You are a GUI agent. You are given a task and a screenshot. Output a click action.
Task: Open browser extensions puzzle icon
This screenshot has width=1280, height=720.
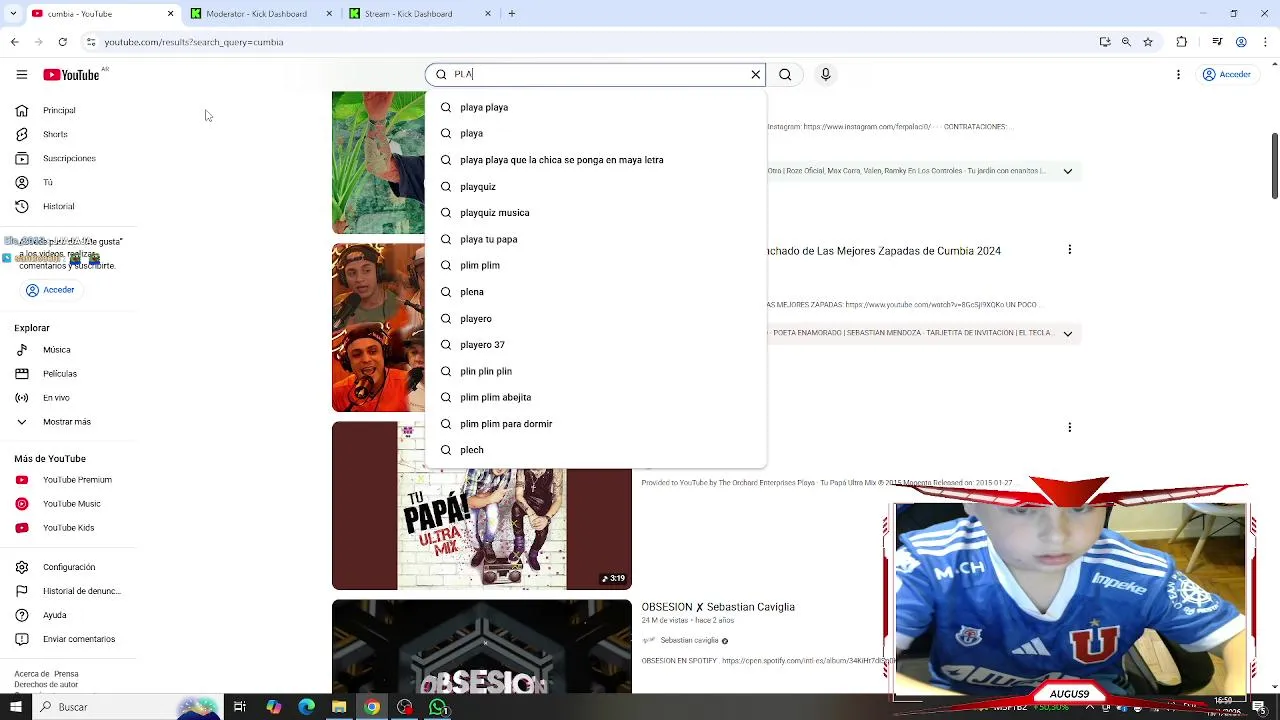point(1182,42)
